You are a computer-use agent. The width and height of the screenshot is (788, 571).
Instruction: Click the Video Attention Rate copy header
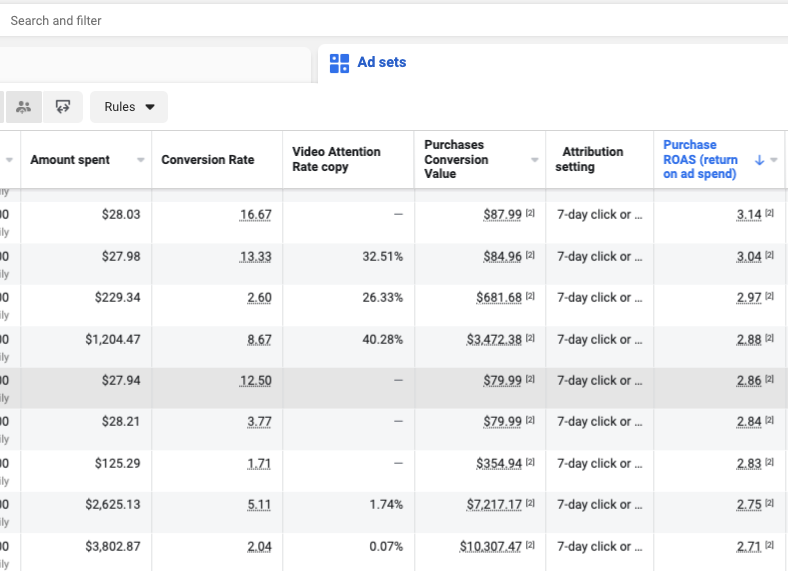[336, 160]
